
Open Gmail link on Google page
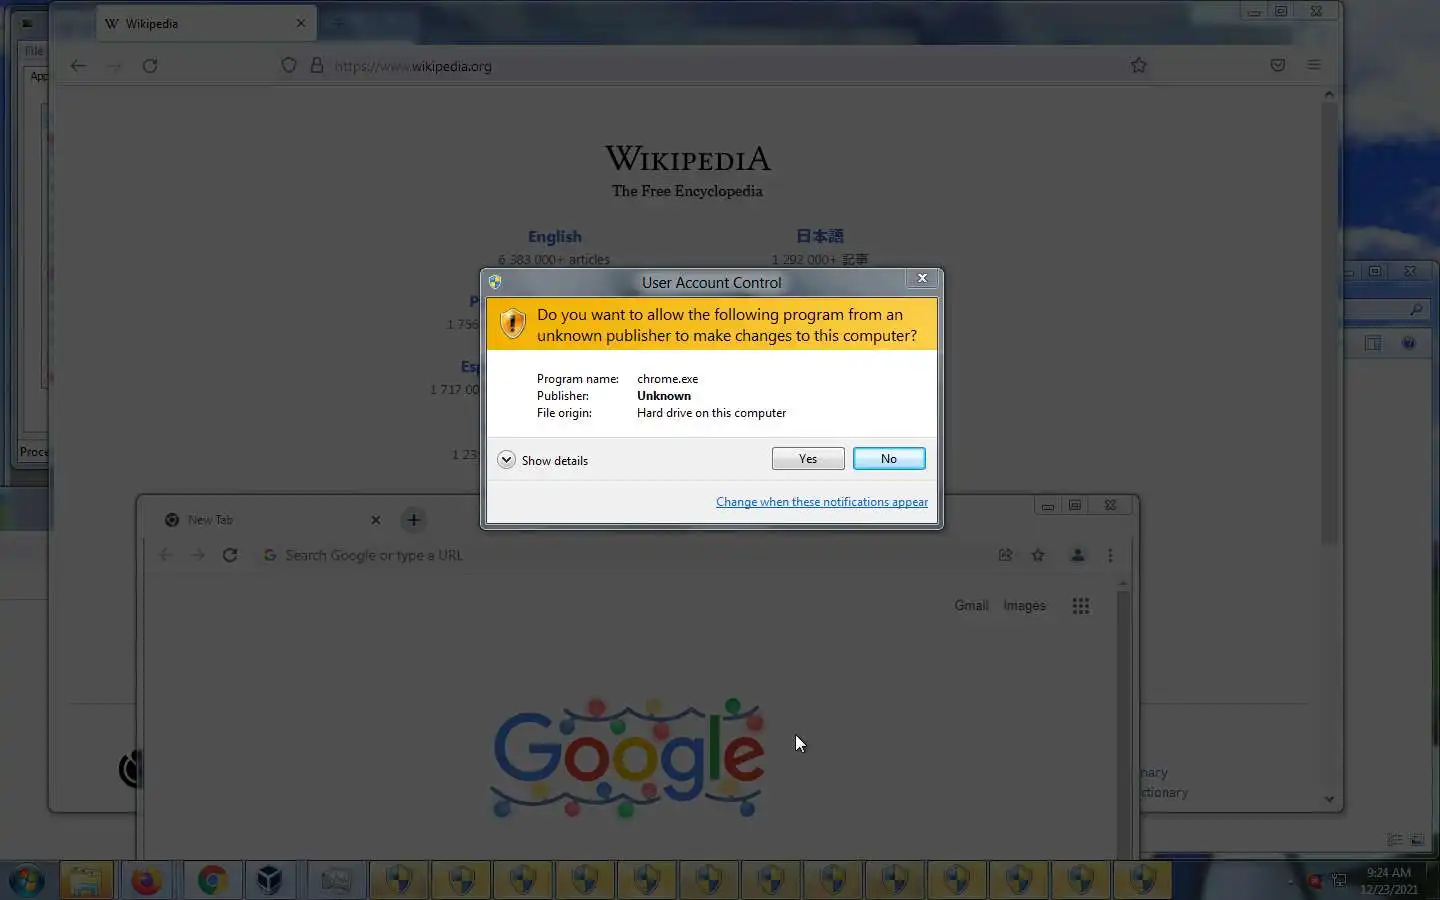click(971, 606)
